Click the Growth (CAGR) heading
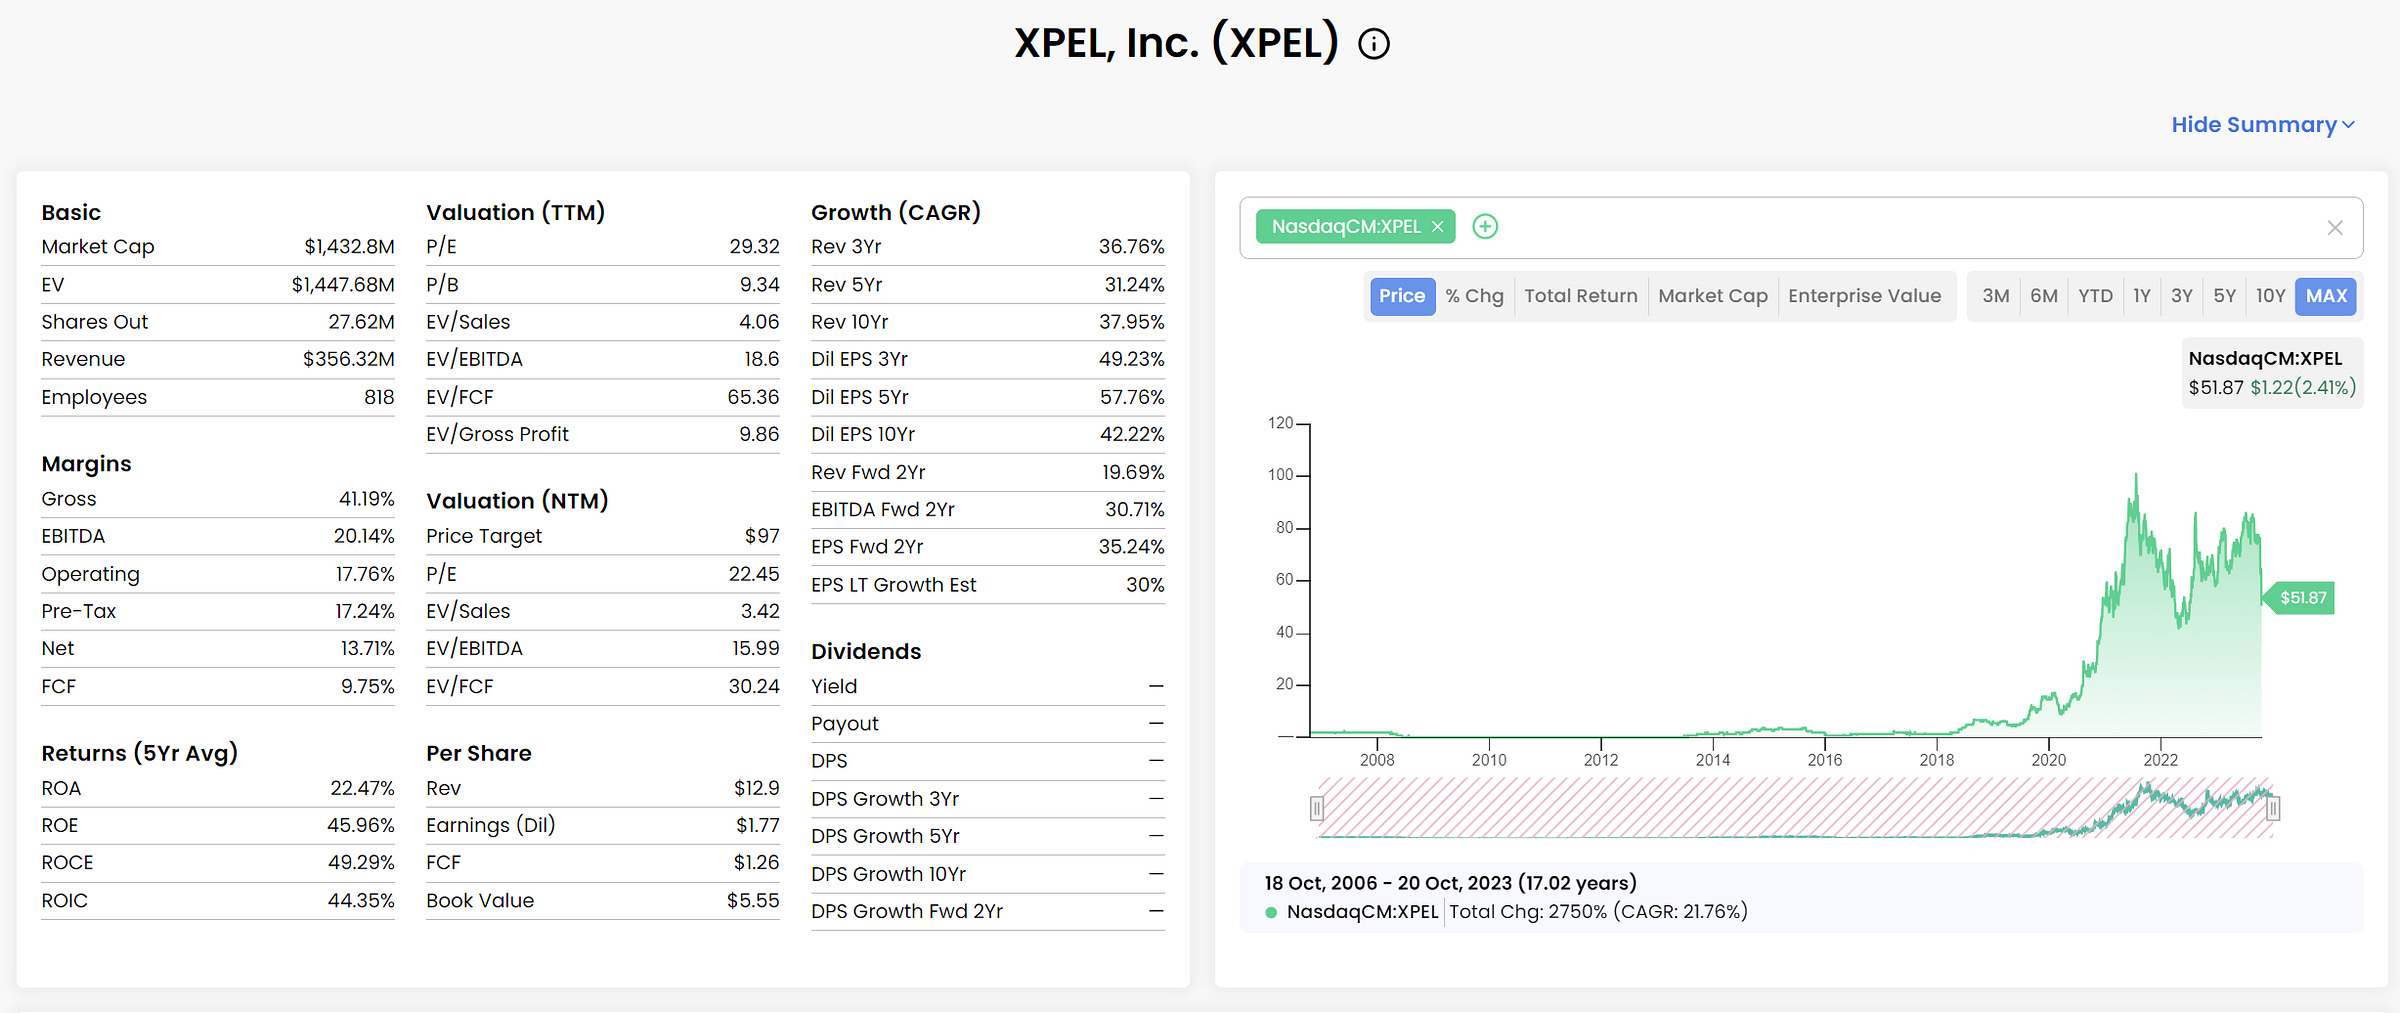This screenshot has width=2400, height=1013. click(895, 212)
